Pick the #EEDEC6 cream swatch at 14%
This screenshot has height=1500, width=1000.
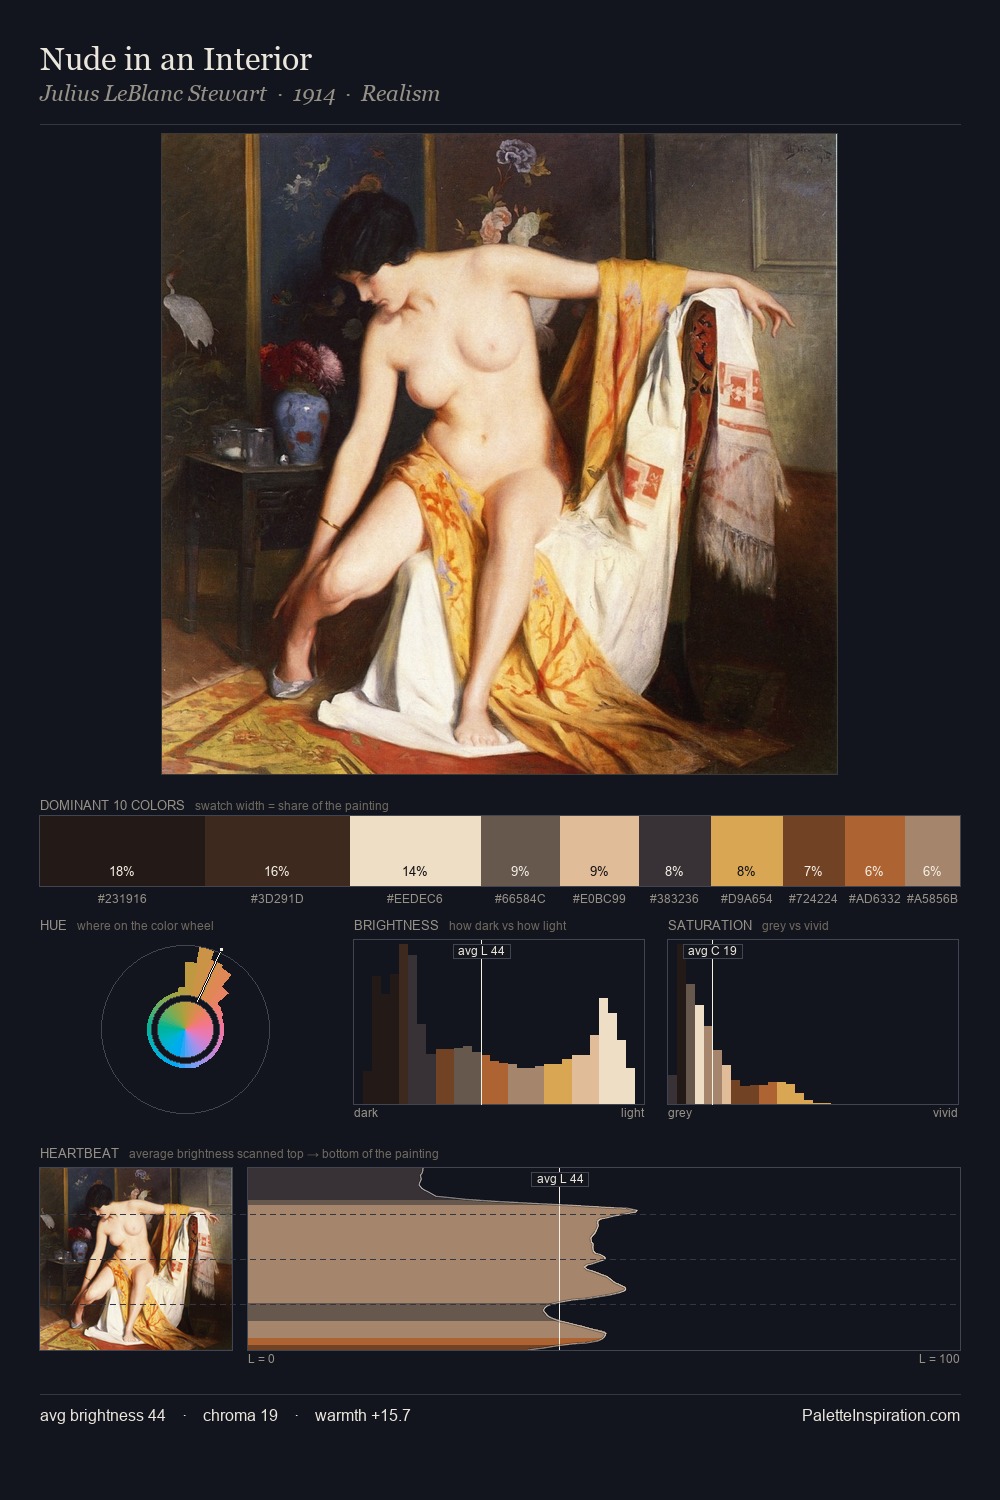click(x=415, y=851)
